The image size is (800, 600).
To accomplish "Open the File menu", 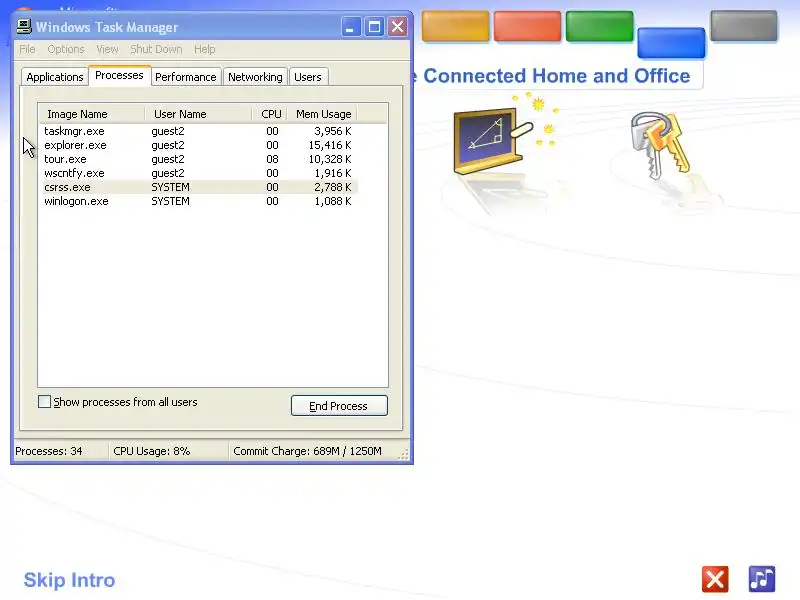I will click(x=27, y=49).
